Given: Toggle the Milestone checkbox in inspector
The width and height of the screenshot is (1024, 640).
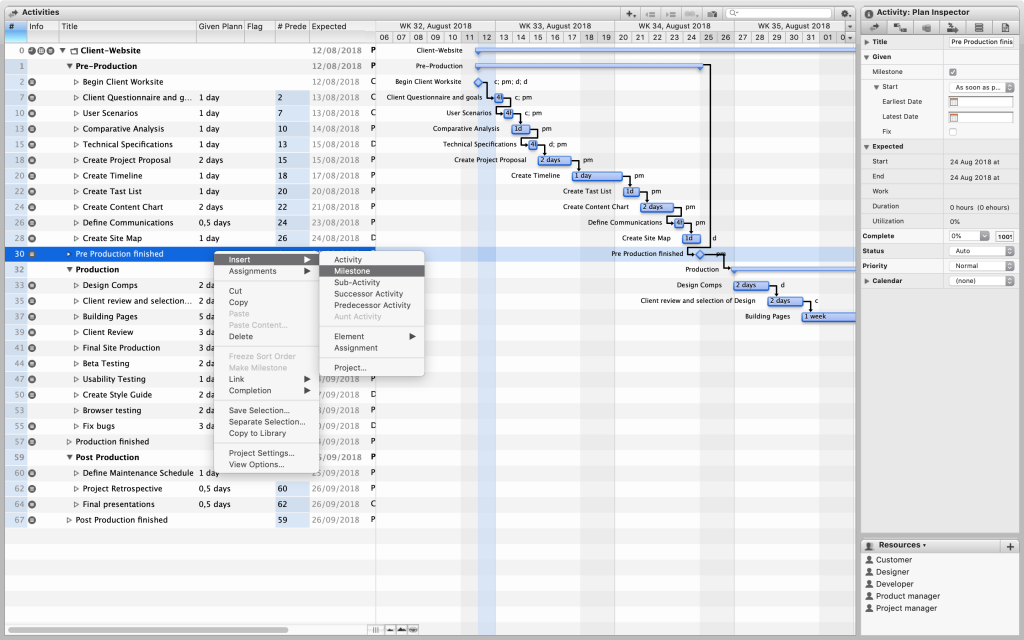Looking at the screenshot, I should point(953,72).
